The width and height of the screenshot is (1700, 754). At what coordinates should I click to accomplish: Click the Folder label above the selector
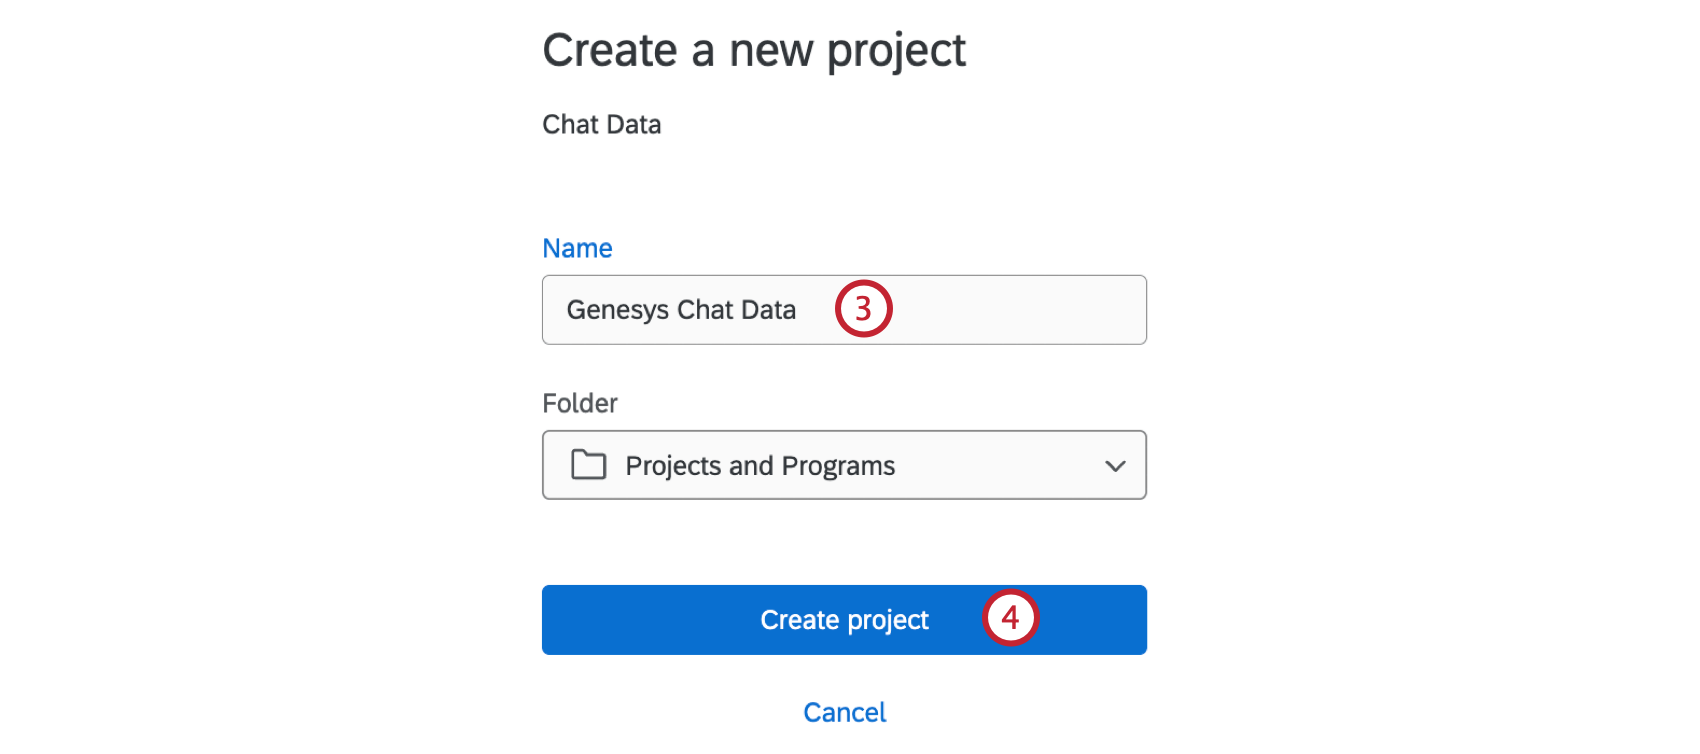pyautogui.click(x=580, y=403)
